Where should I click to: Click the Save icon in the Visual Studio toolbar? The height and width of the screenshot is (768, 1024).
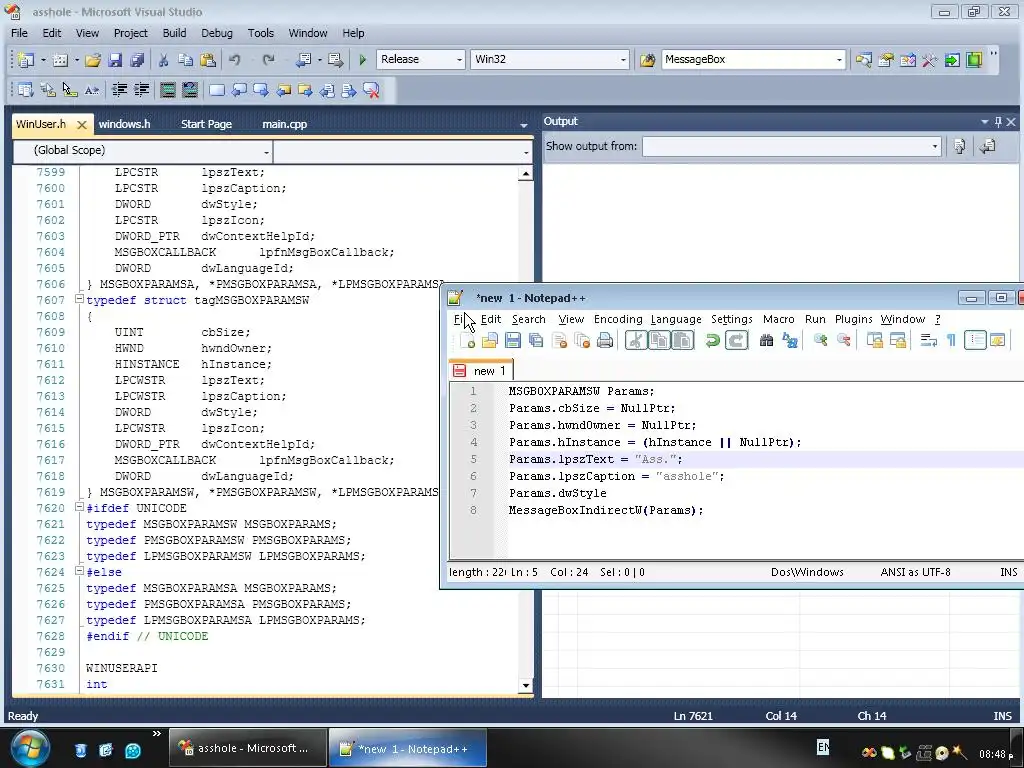click(115, 59)
